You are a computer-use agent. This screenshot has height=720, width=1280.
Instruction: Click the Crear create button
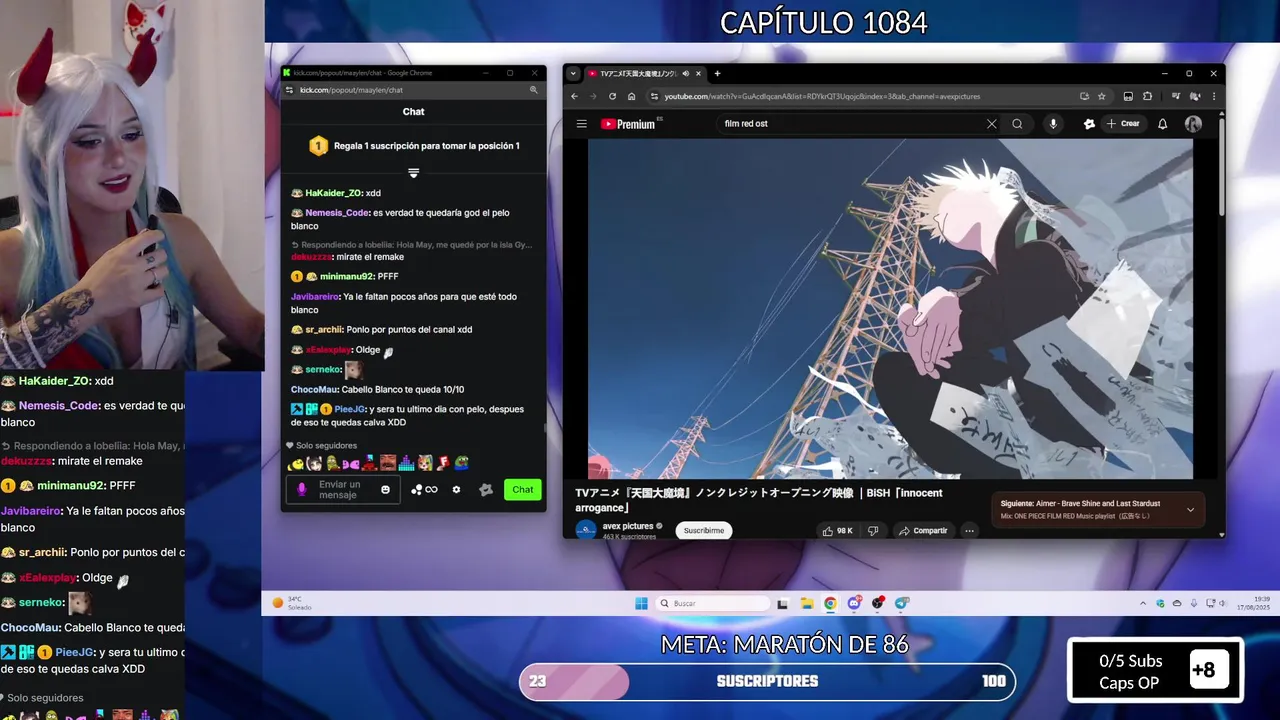click(1123, 124)
